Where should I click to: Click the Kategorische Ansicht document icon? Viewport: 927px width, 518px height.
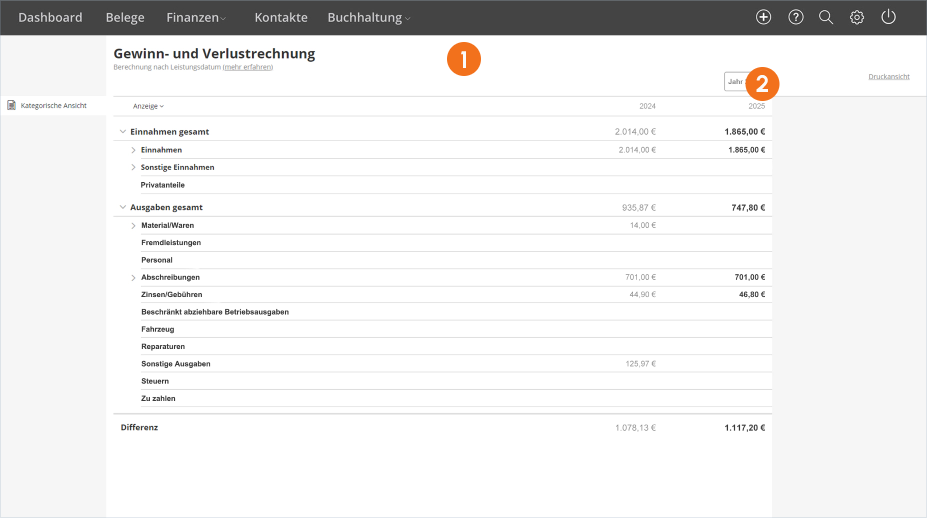pyautogui.click(x=11, y=105)
